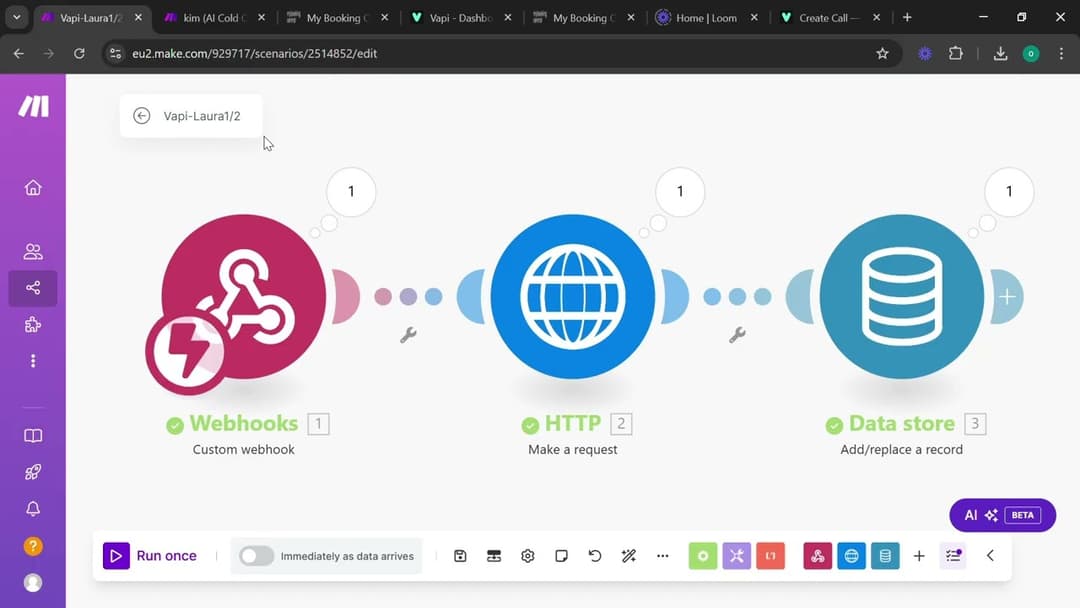The height and width of the screenshot is (608, 1080).
Task: Open scenario settings gear
Action: click(x=528, y=556)
